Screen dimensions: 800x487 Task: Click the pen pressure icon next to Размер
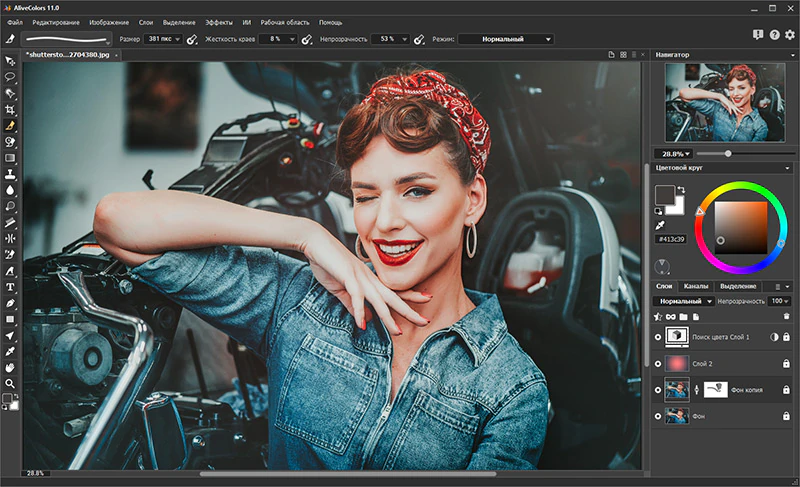click(192, 39)
